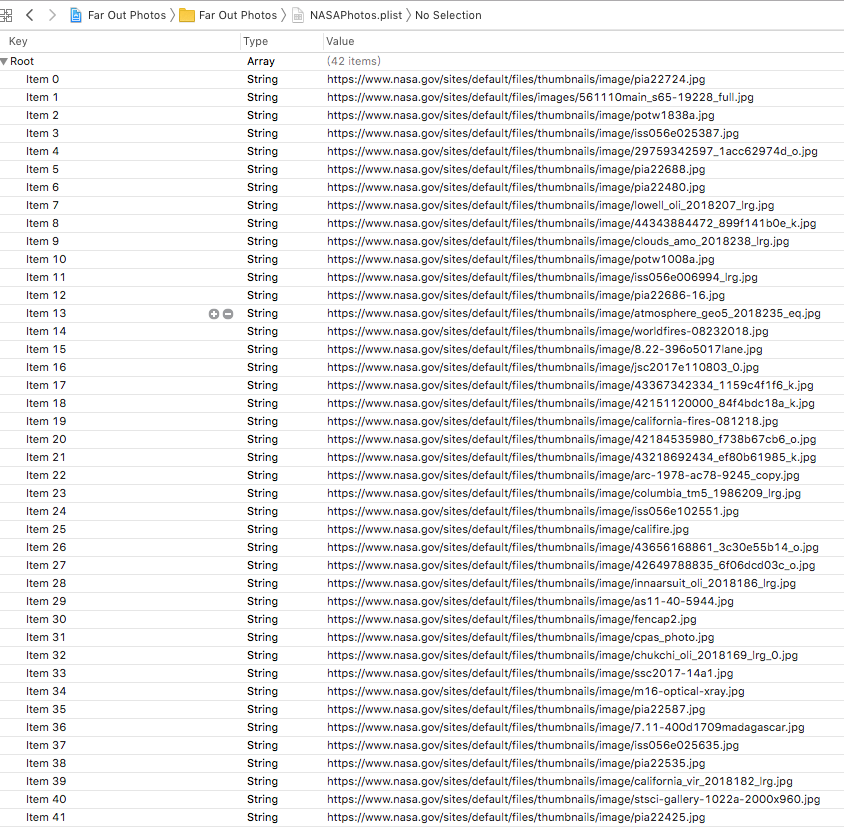This screenshot has height=833, width=844.
Task: Click the potw1008a.jpg URL value
Action: click(x=521, y=259)
